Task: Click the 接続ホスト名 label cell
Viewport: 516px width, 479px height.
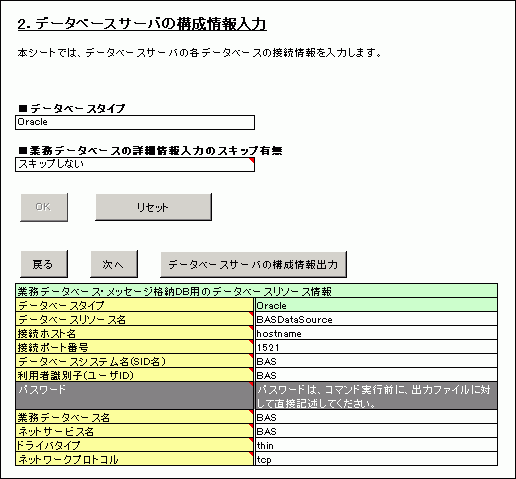Action: click(134, 333)
